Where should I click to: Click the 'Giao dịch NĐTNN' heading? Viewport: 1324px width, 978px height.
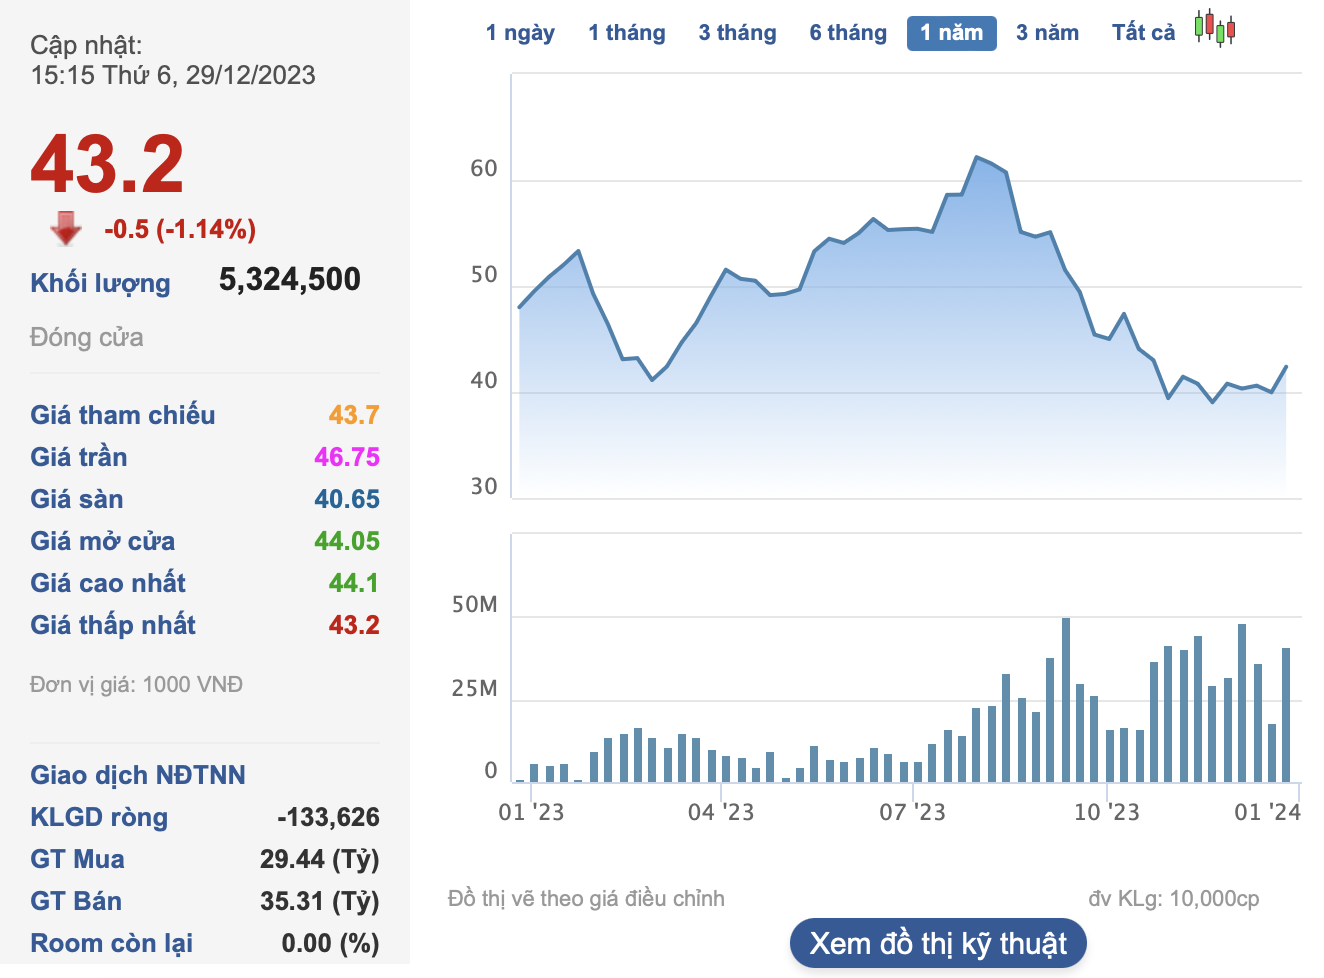[x=138, y=775]
